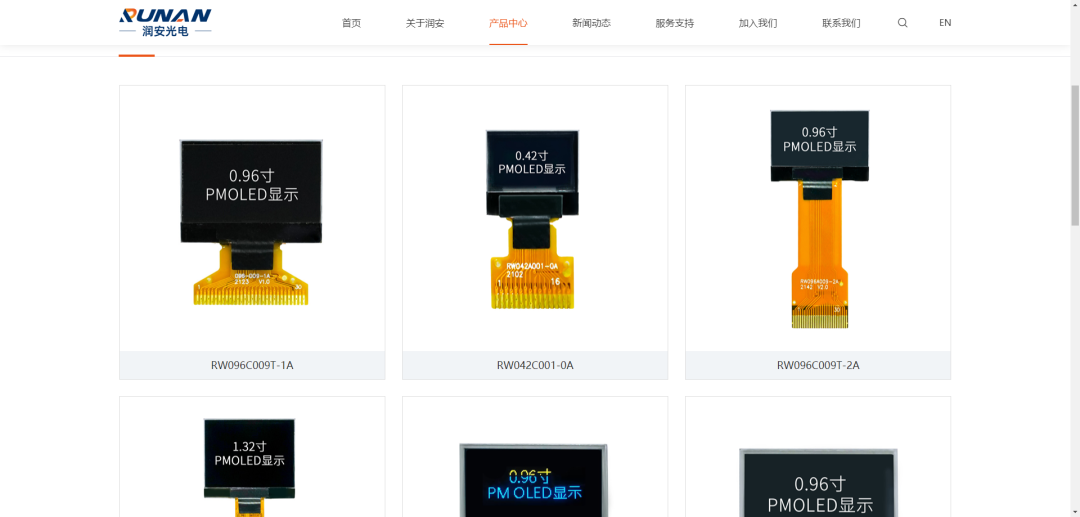Click the page vertical scrollbar thumb

1074,155
